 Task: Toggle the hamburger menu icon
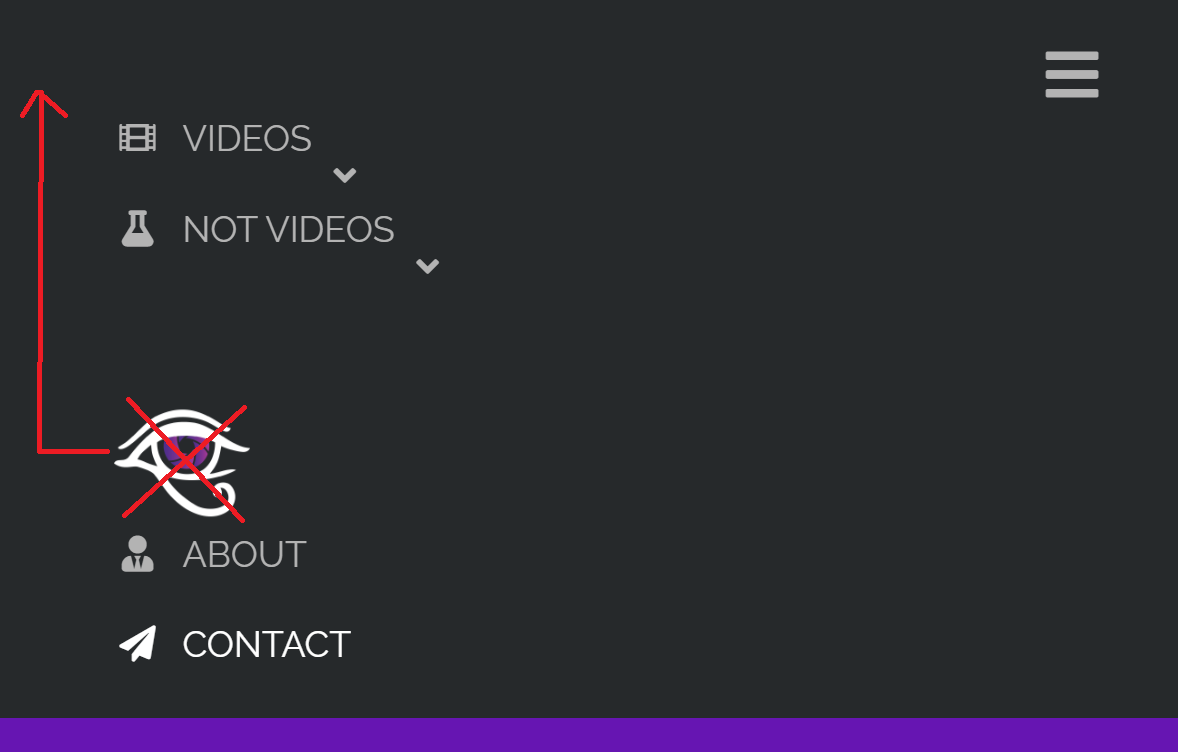point(1072,74)
